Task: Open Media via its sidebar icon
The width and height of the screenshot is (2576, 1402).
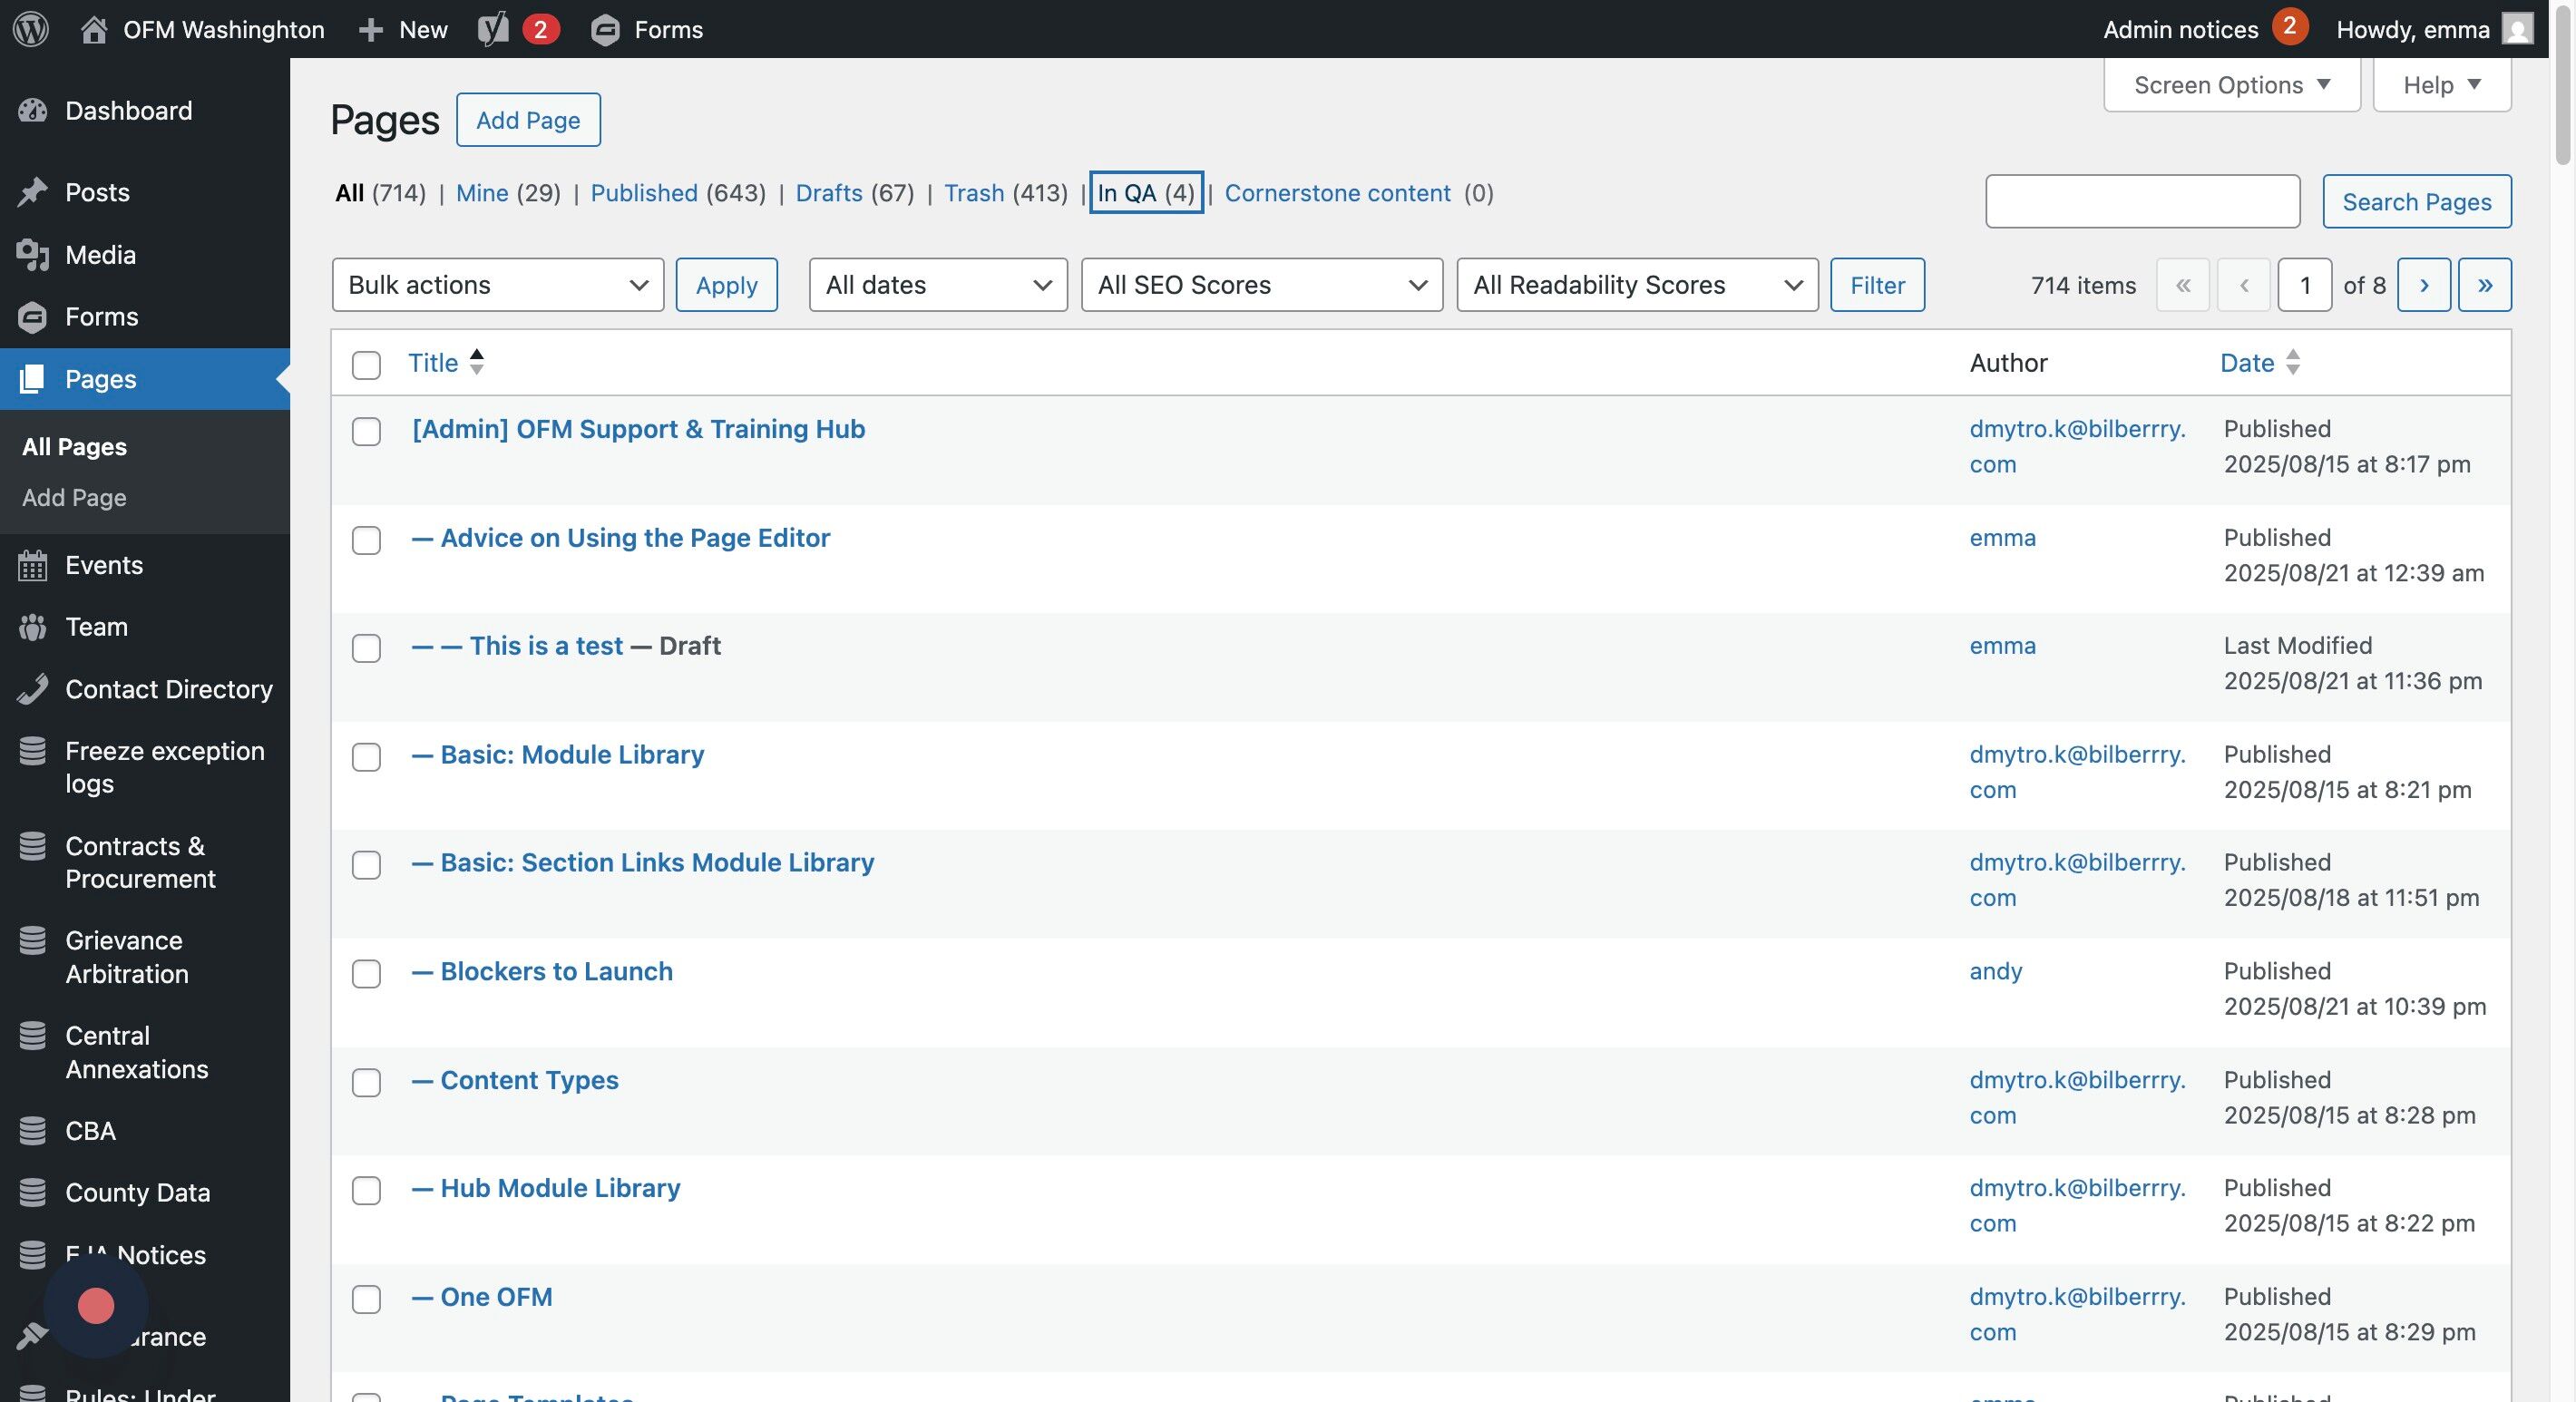Action: [32, 255]
